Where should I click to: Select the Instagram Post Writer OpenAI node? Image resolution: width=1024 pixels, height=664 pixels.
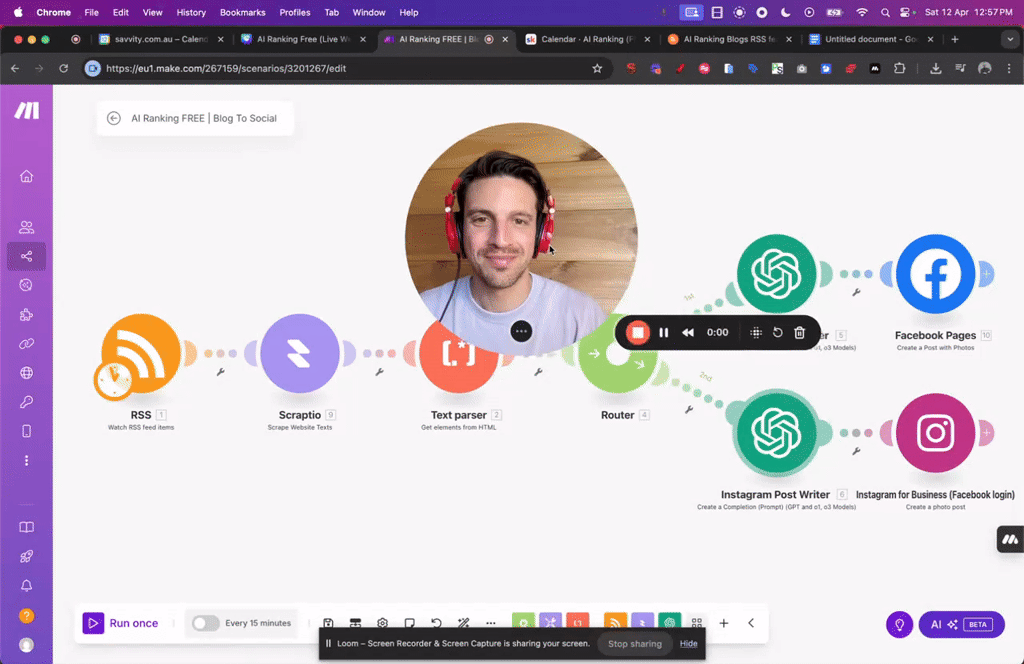(x=776, y=432)
